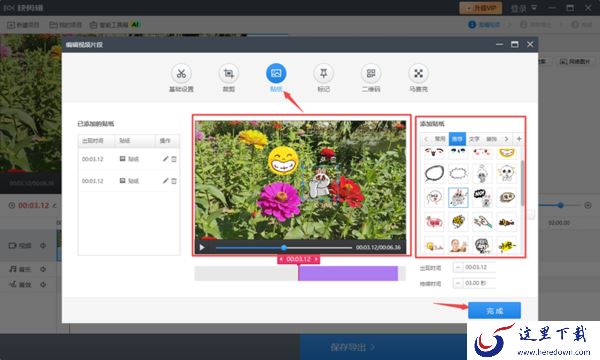
Task: Pick the spiky thought bubble sticker
Action: click(x=458, y=173)
